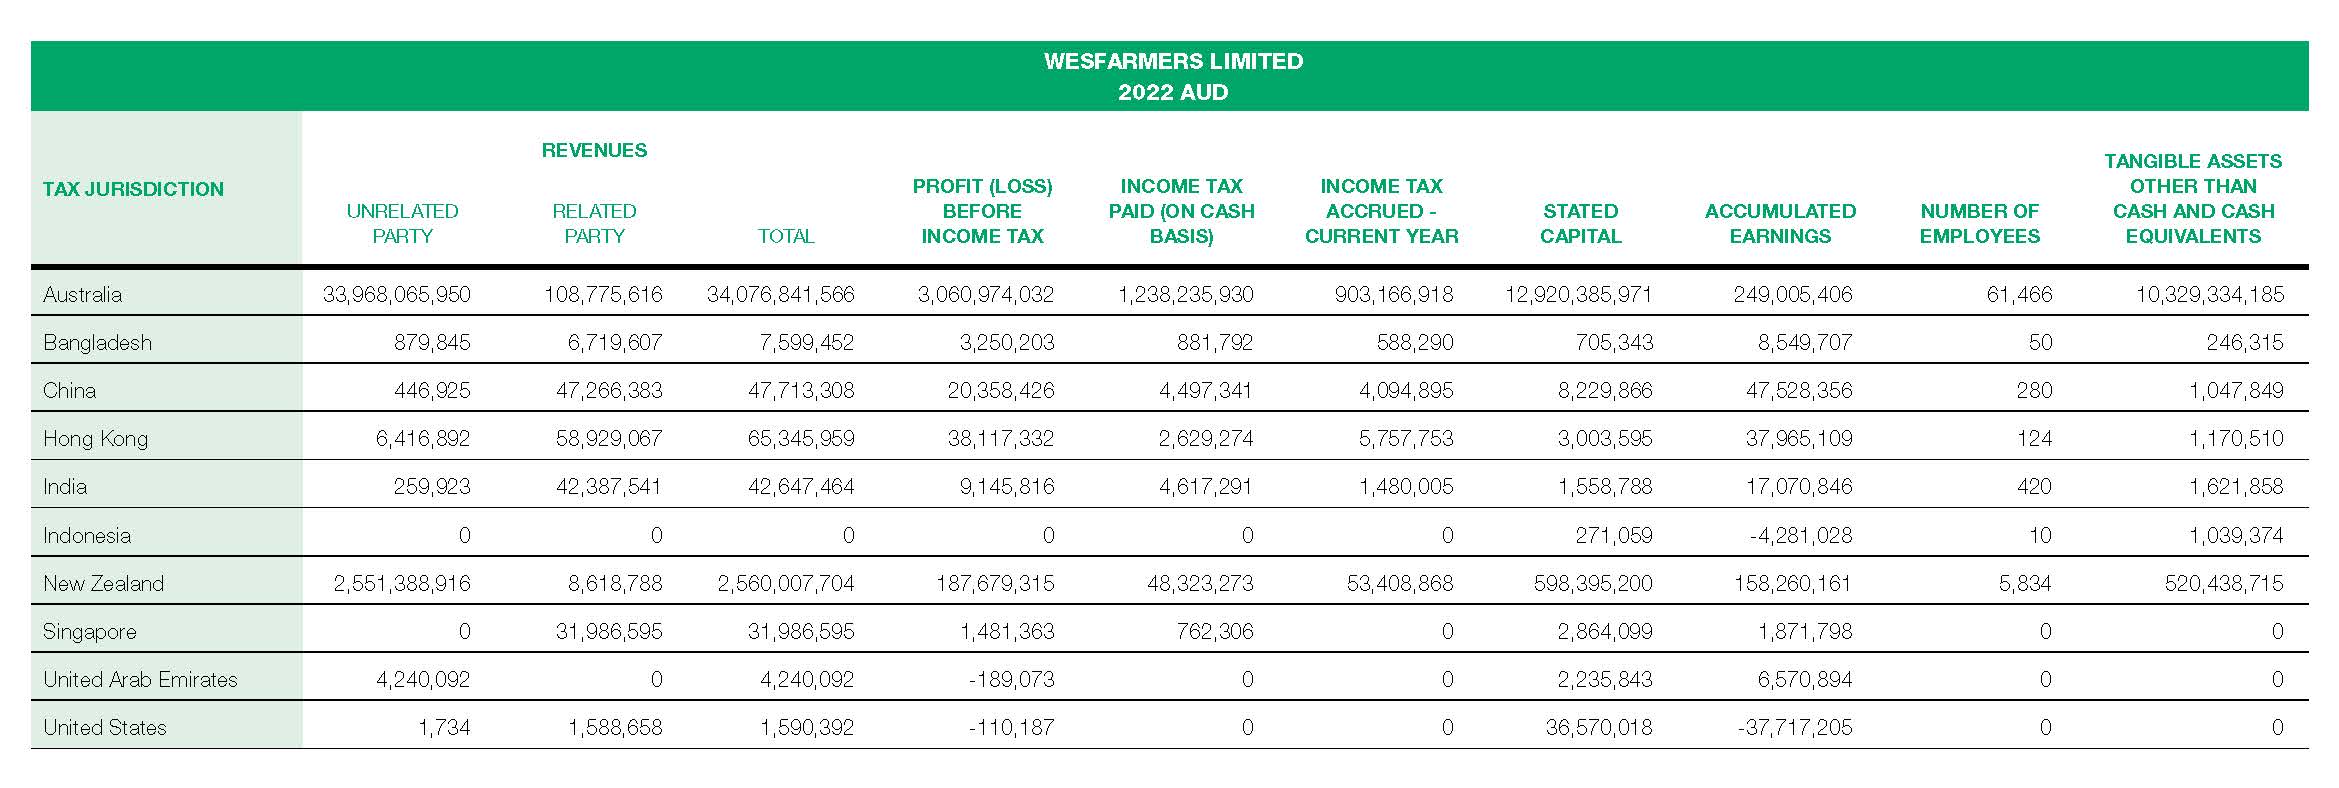The image size is (2339, 788).
Task: Click Australia's total revenue 34,076,841,566
Action: coord(780,294)
